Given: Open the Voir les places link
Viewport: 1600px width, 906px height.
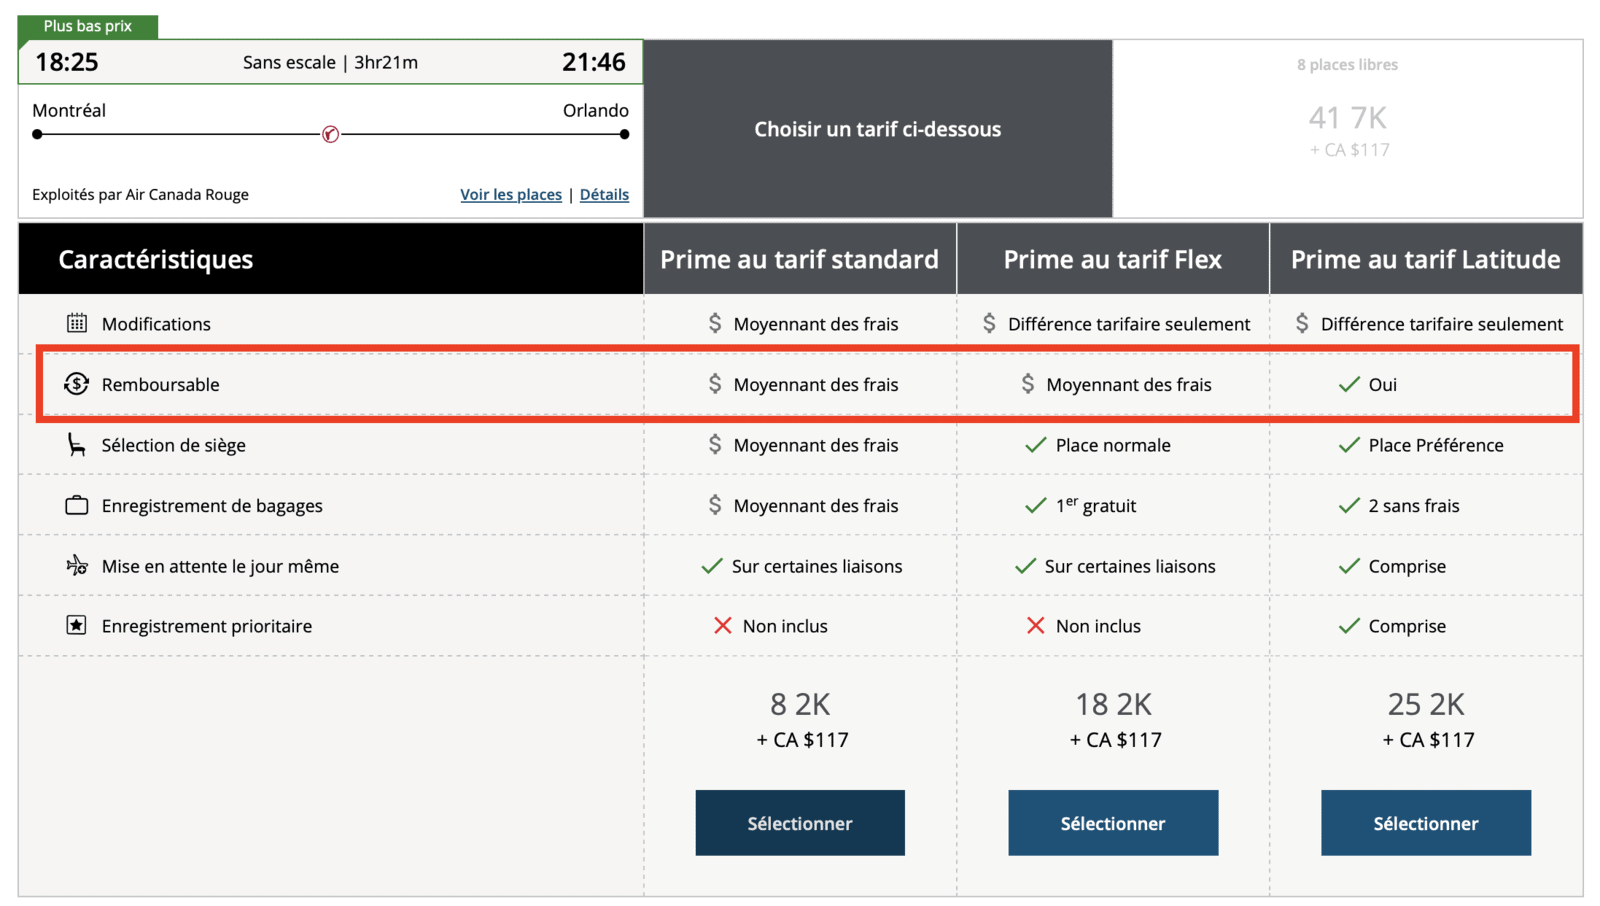Looking at the screenshot, I should click(510, 195).
